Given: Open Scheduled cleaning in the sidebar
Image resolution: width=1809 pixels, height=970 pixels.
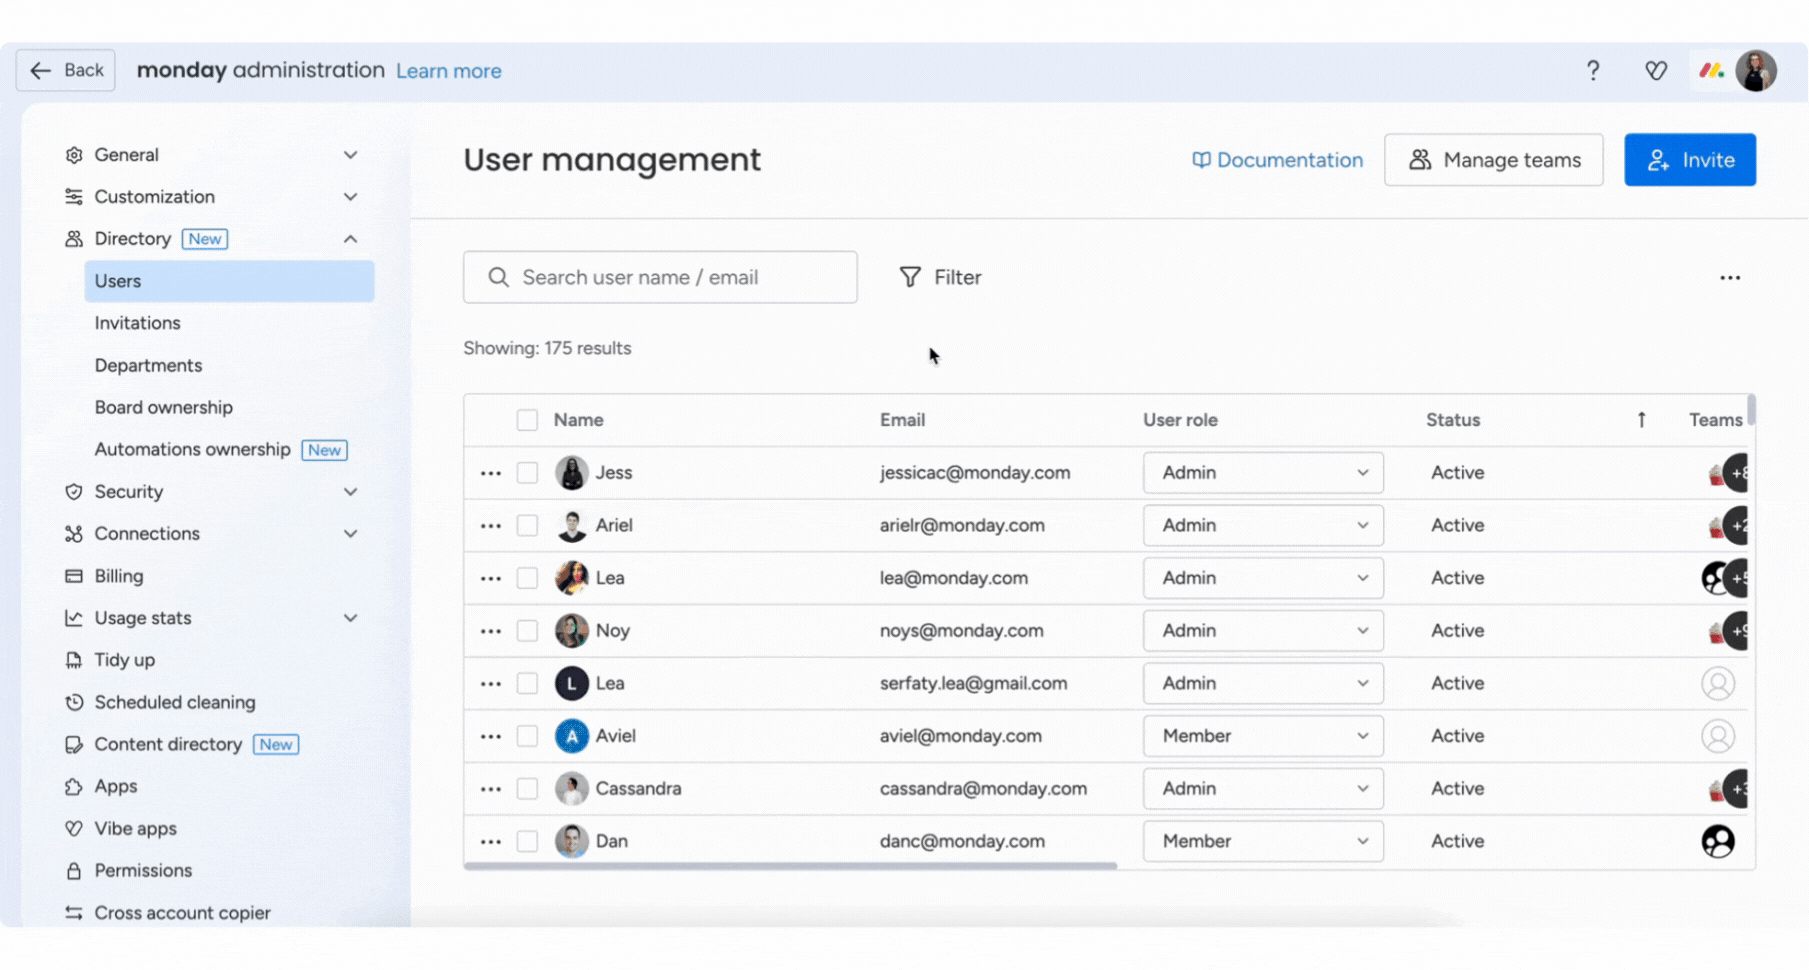Looking at the screenshot, I should pyautogui.click(x=175, y=702).
